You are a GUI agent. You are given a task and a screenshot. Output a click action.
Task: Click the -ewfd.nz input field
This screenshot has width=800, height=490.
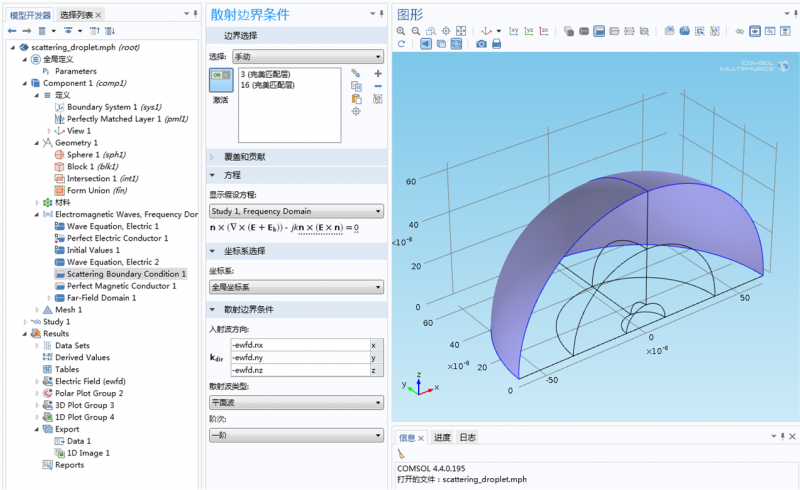pos(301,370)
